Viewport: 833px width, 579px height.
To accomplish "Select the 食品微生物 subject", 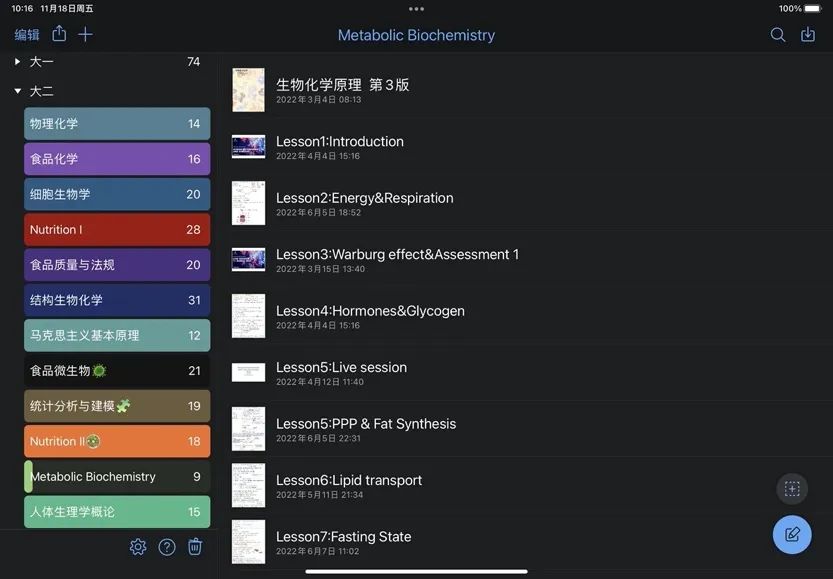I will 115,370.
